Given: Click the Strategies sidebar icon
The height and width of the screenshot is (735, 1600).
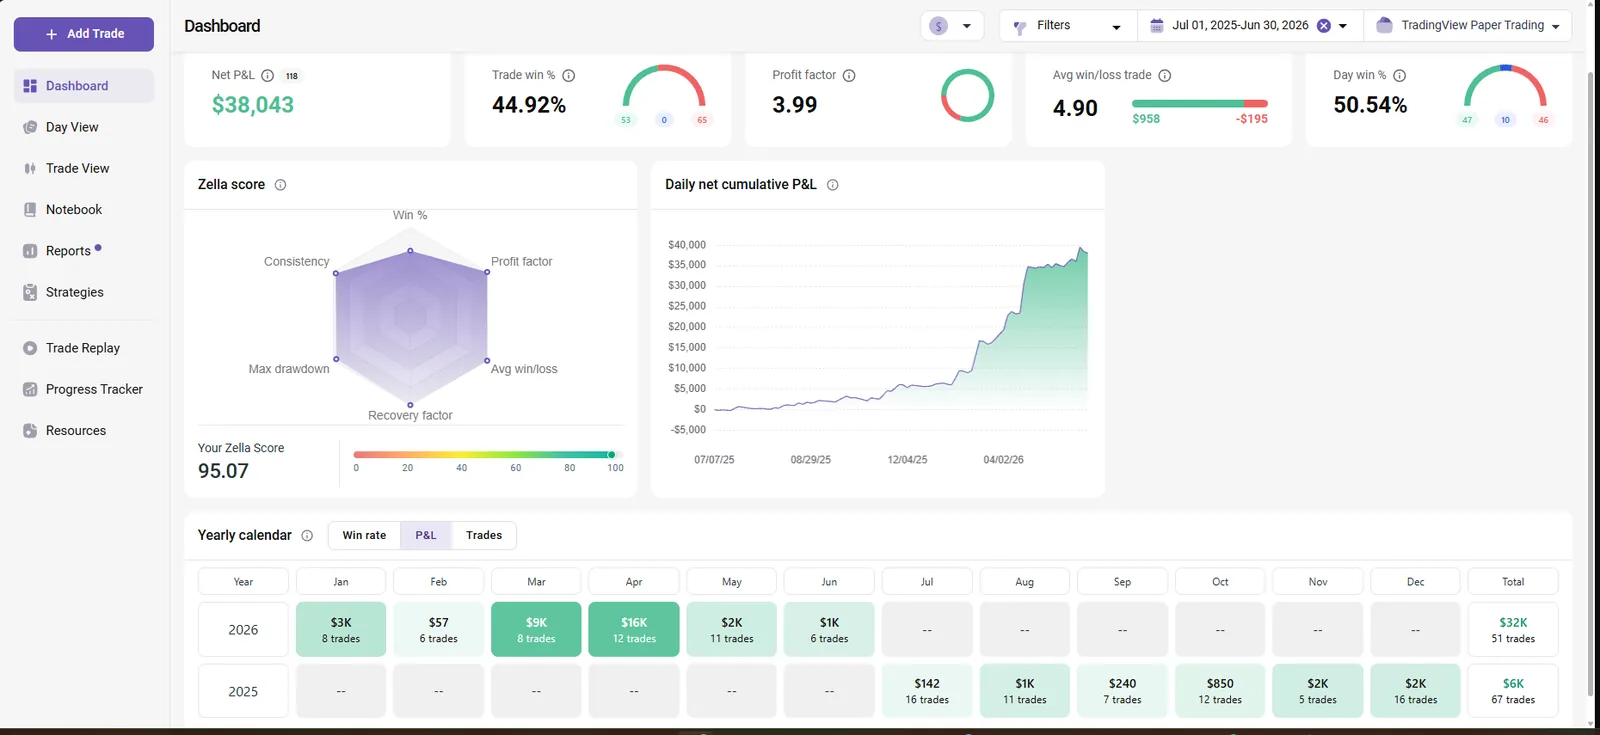Looking at the screenshot, I should tap(30, 292).
